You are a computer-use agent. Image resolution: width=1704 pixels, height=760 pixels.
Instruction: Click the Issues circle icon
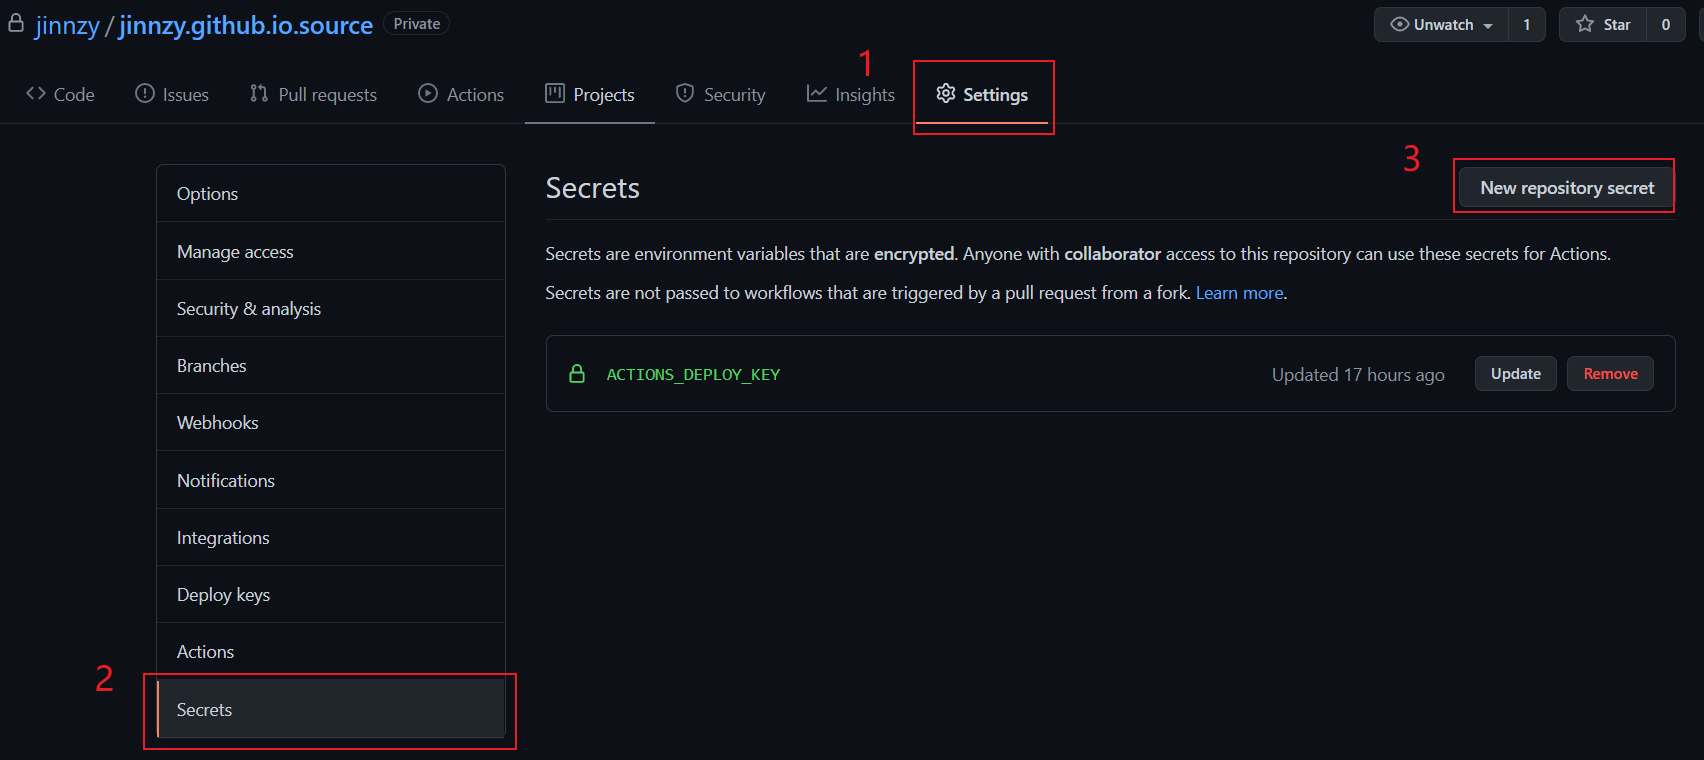coord(145,94)
